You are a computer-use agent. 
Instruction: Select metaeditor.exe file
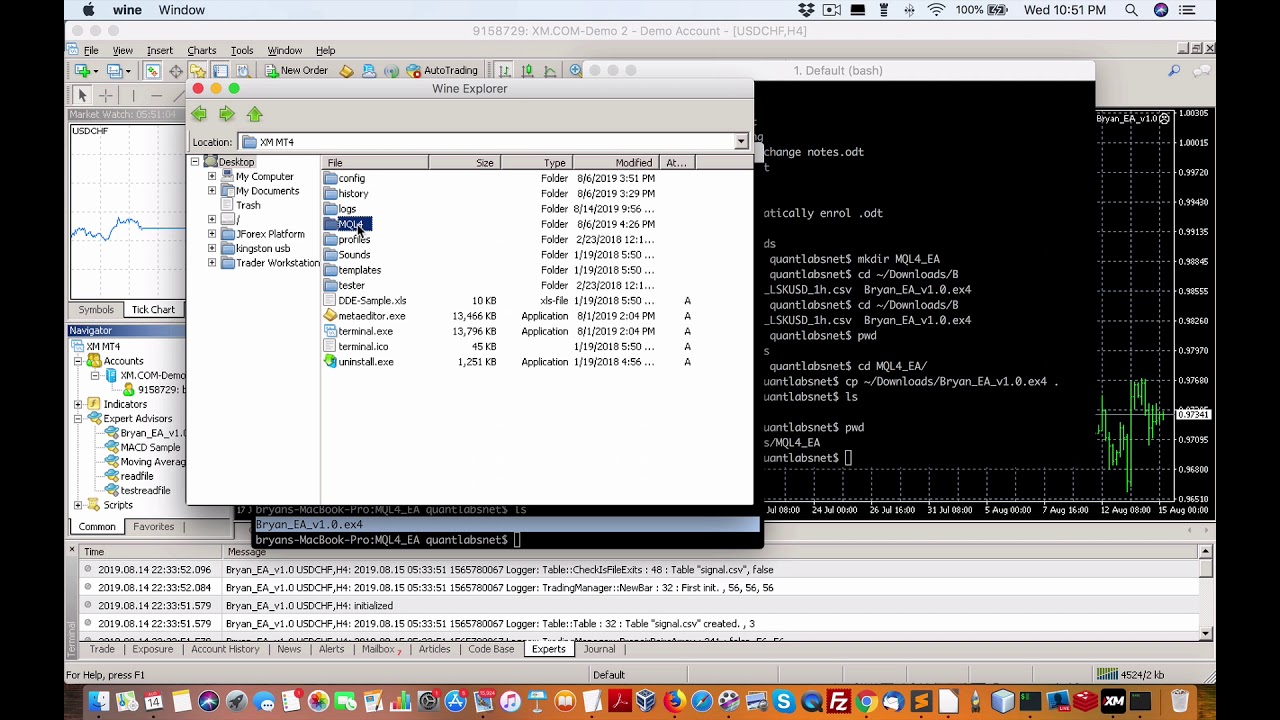pos(364,316)
